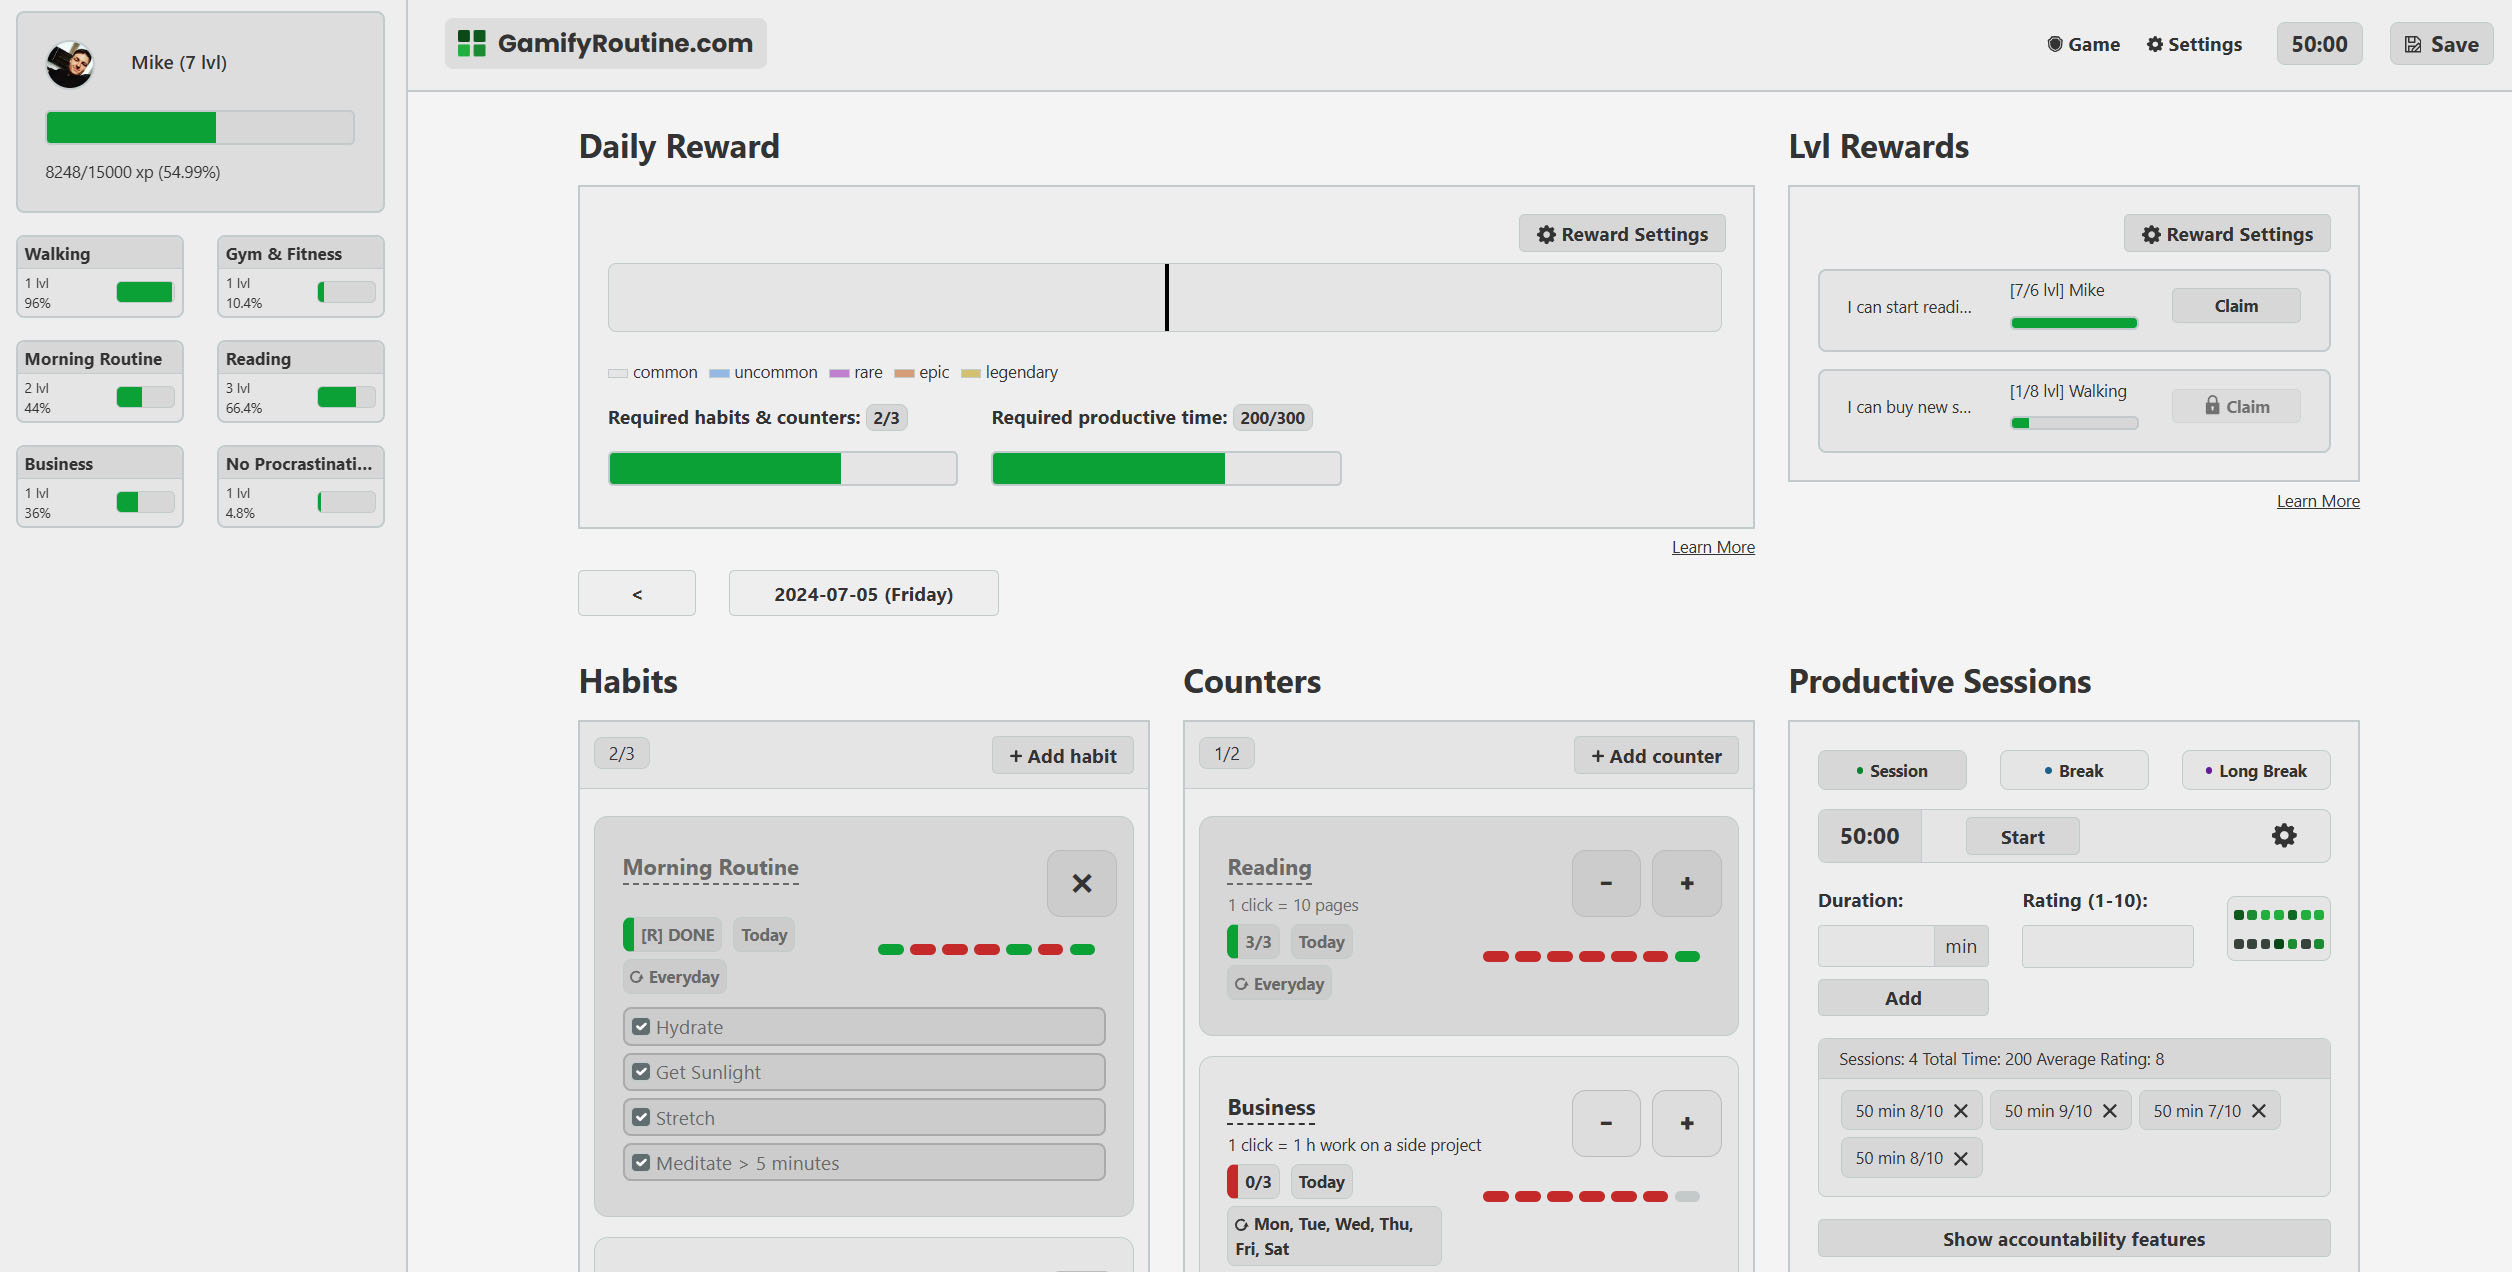Select the Long Break timer mode
2512x1272 pixels.
tap(2256, 770)
